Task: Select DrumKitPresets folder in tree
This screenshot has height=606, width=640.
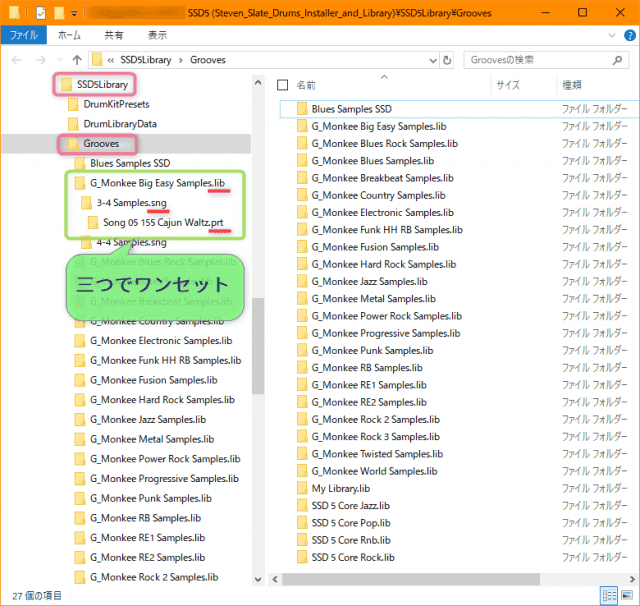Action: click(116, 104)
